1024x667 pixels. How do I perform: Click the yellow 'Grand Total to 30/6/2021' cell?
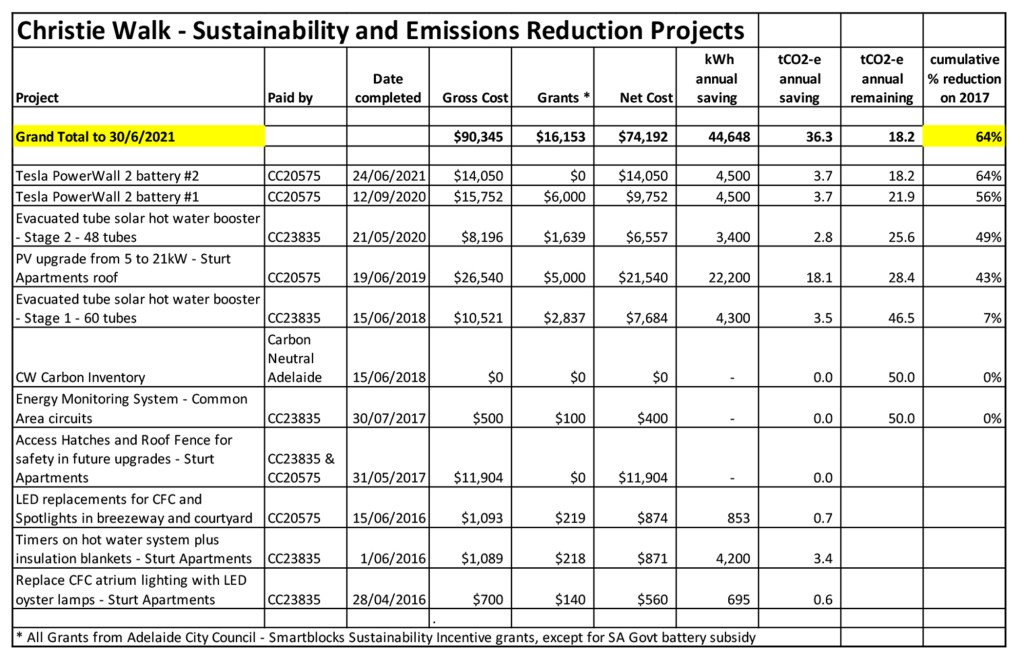(137, 137)
